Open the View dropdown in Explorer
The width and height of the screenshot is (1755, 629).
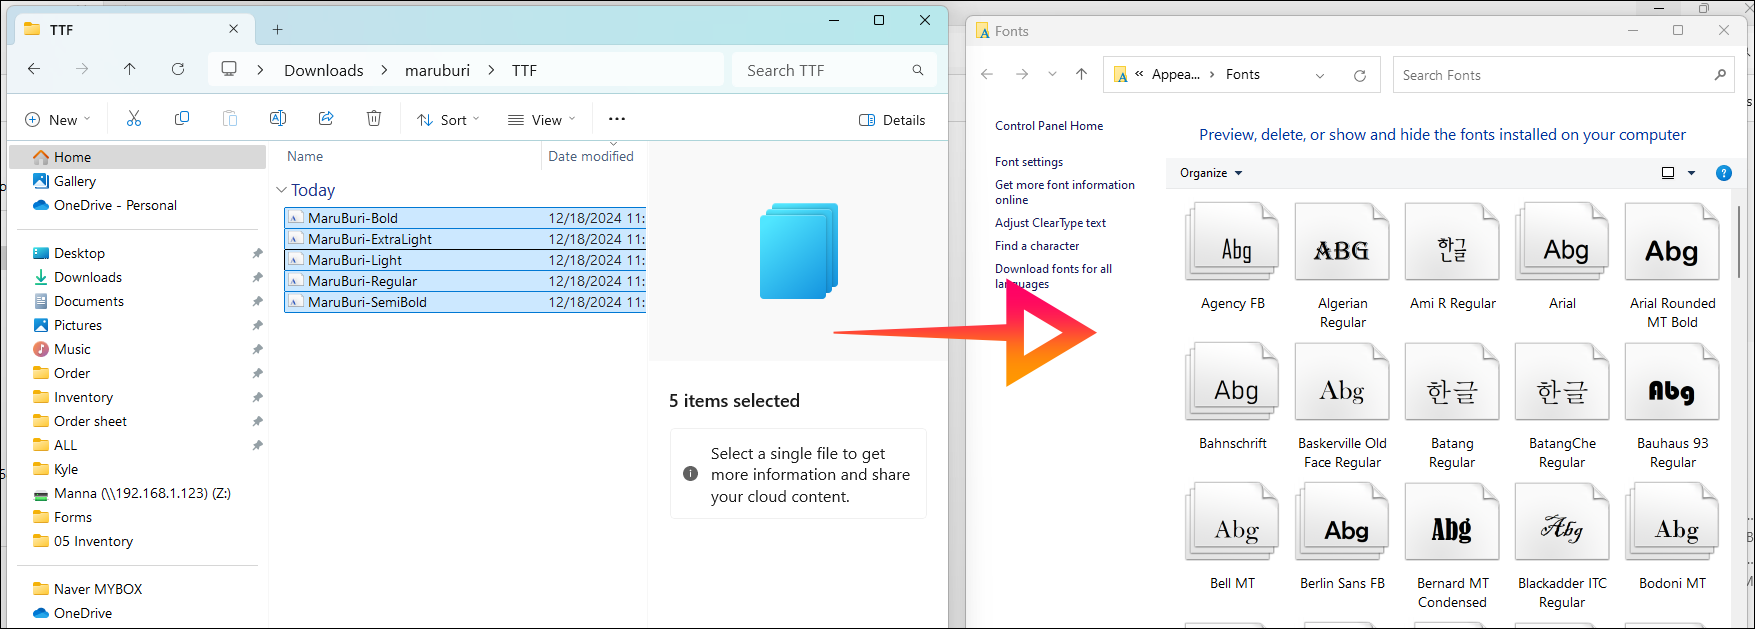542,120
